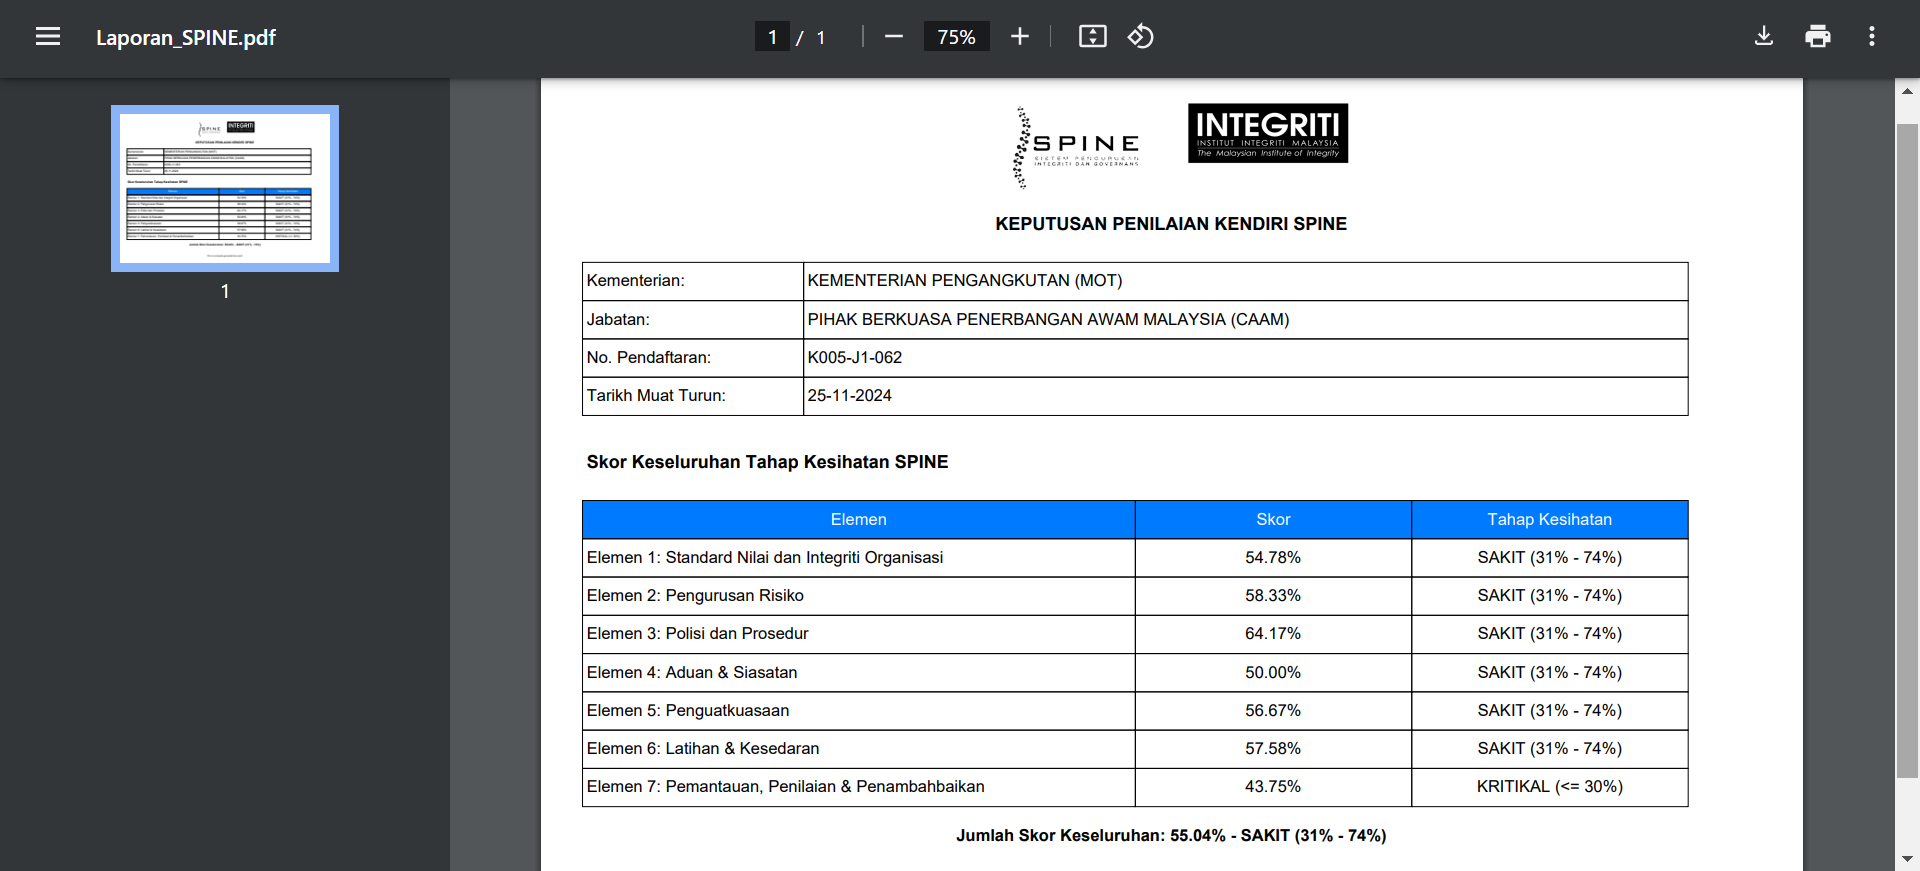Click the zoom in plus icon
Screen dimensions: 1920x871
click(x=1019, y=37)
